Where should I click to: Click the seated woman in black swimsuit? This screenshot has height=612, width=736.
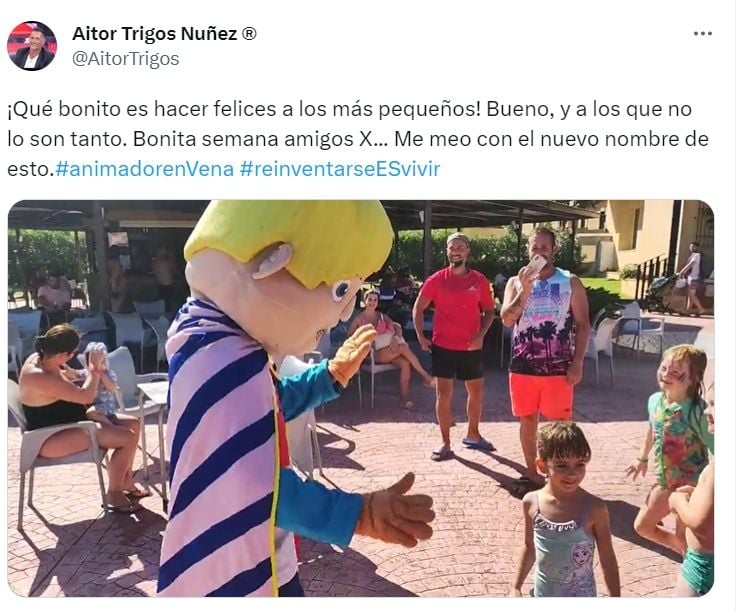coord(75,413)
